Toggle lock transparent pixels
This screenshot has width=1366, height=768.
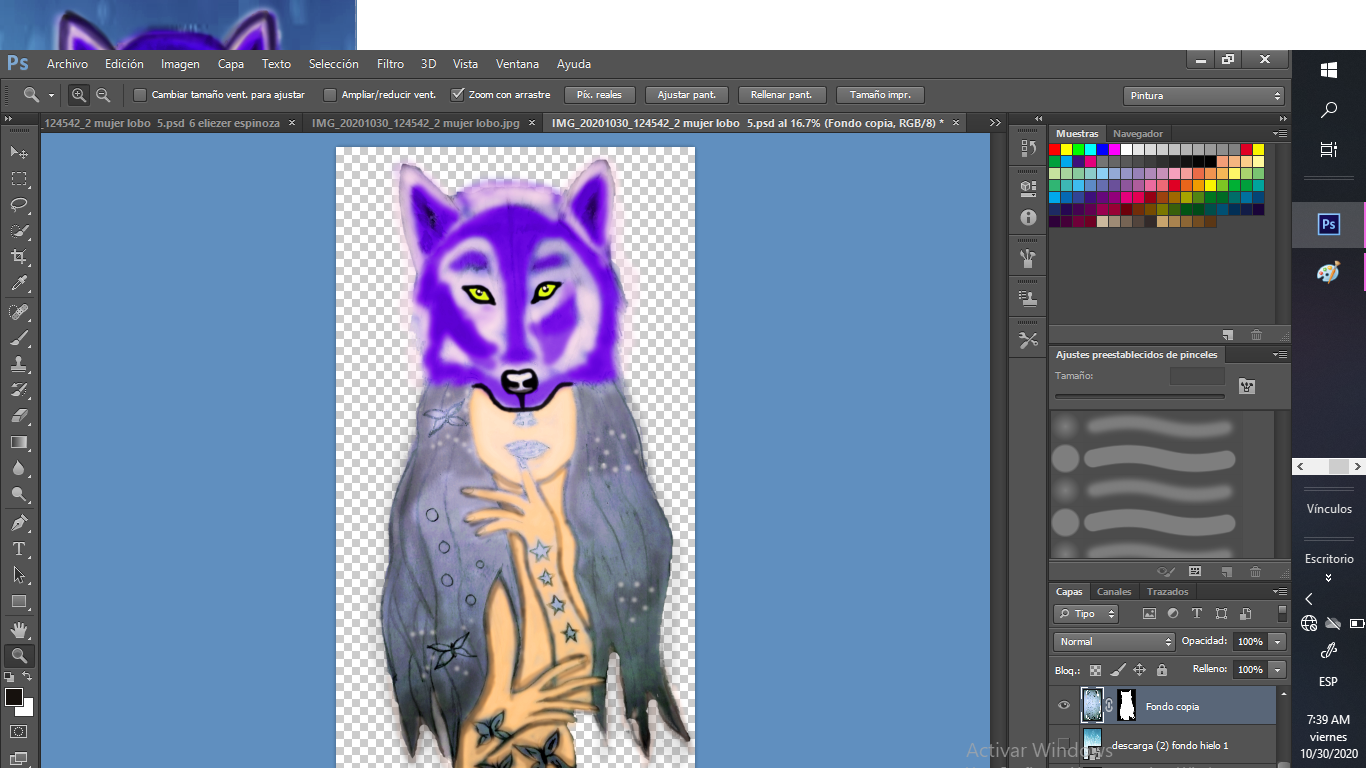pos(1096,670)
